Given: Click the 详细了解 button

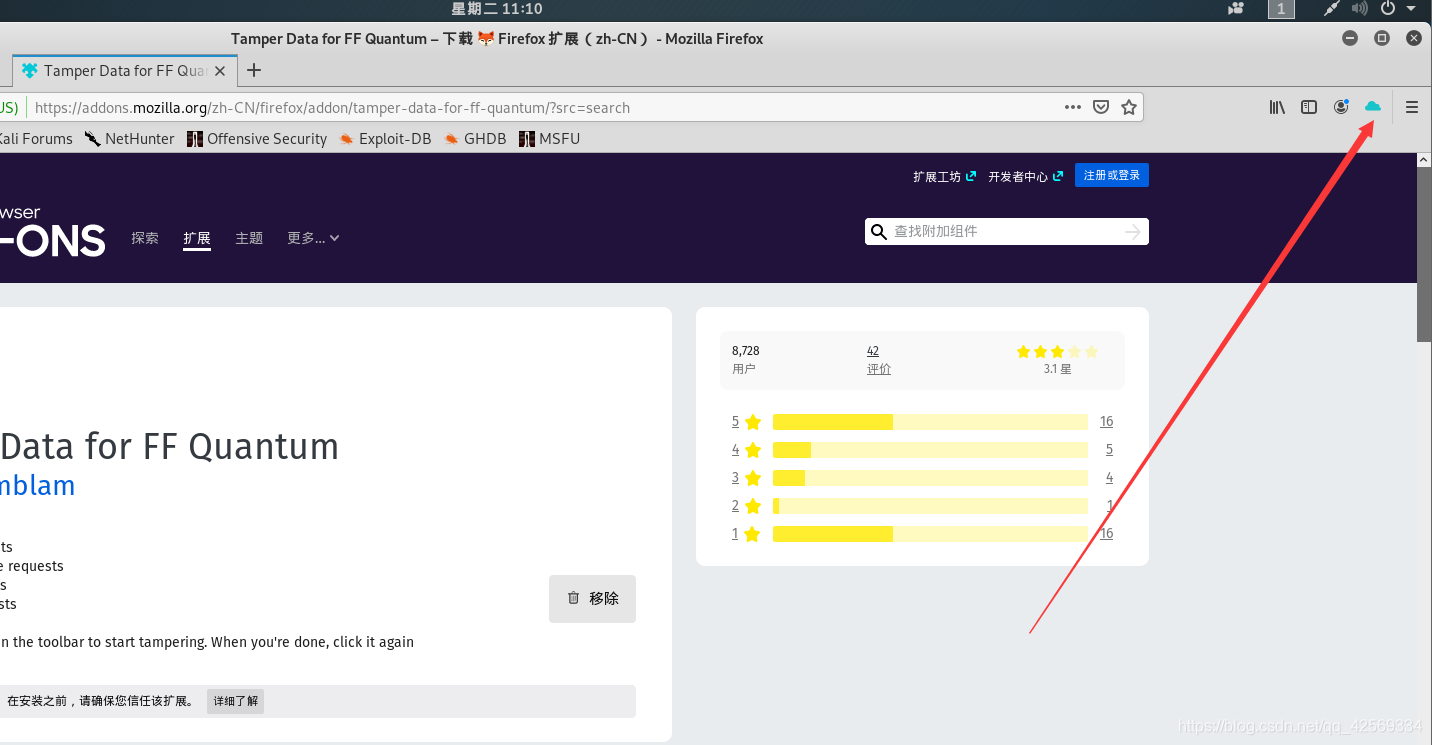Looking at the screenshot, I should [x=236, y=701].
